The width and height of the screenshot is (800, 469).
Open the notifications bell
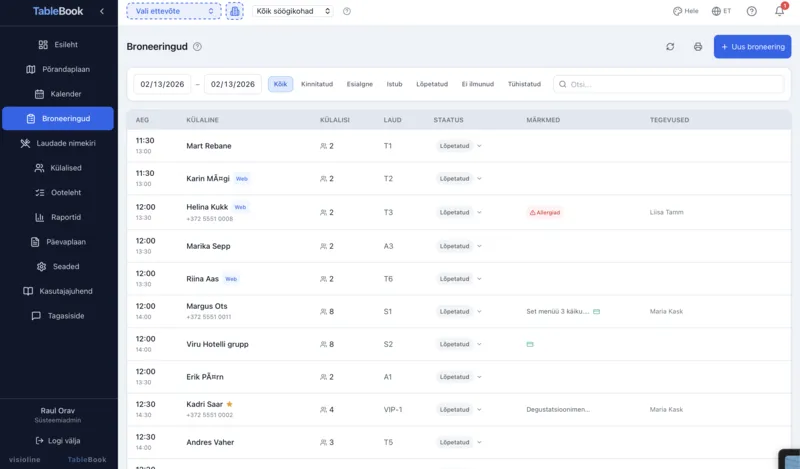(x=779, y=11)
